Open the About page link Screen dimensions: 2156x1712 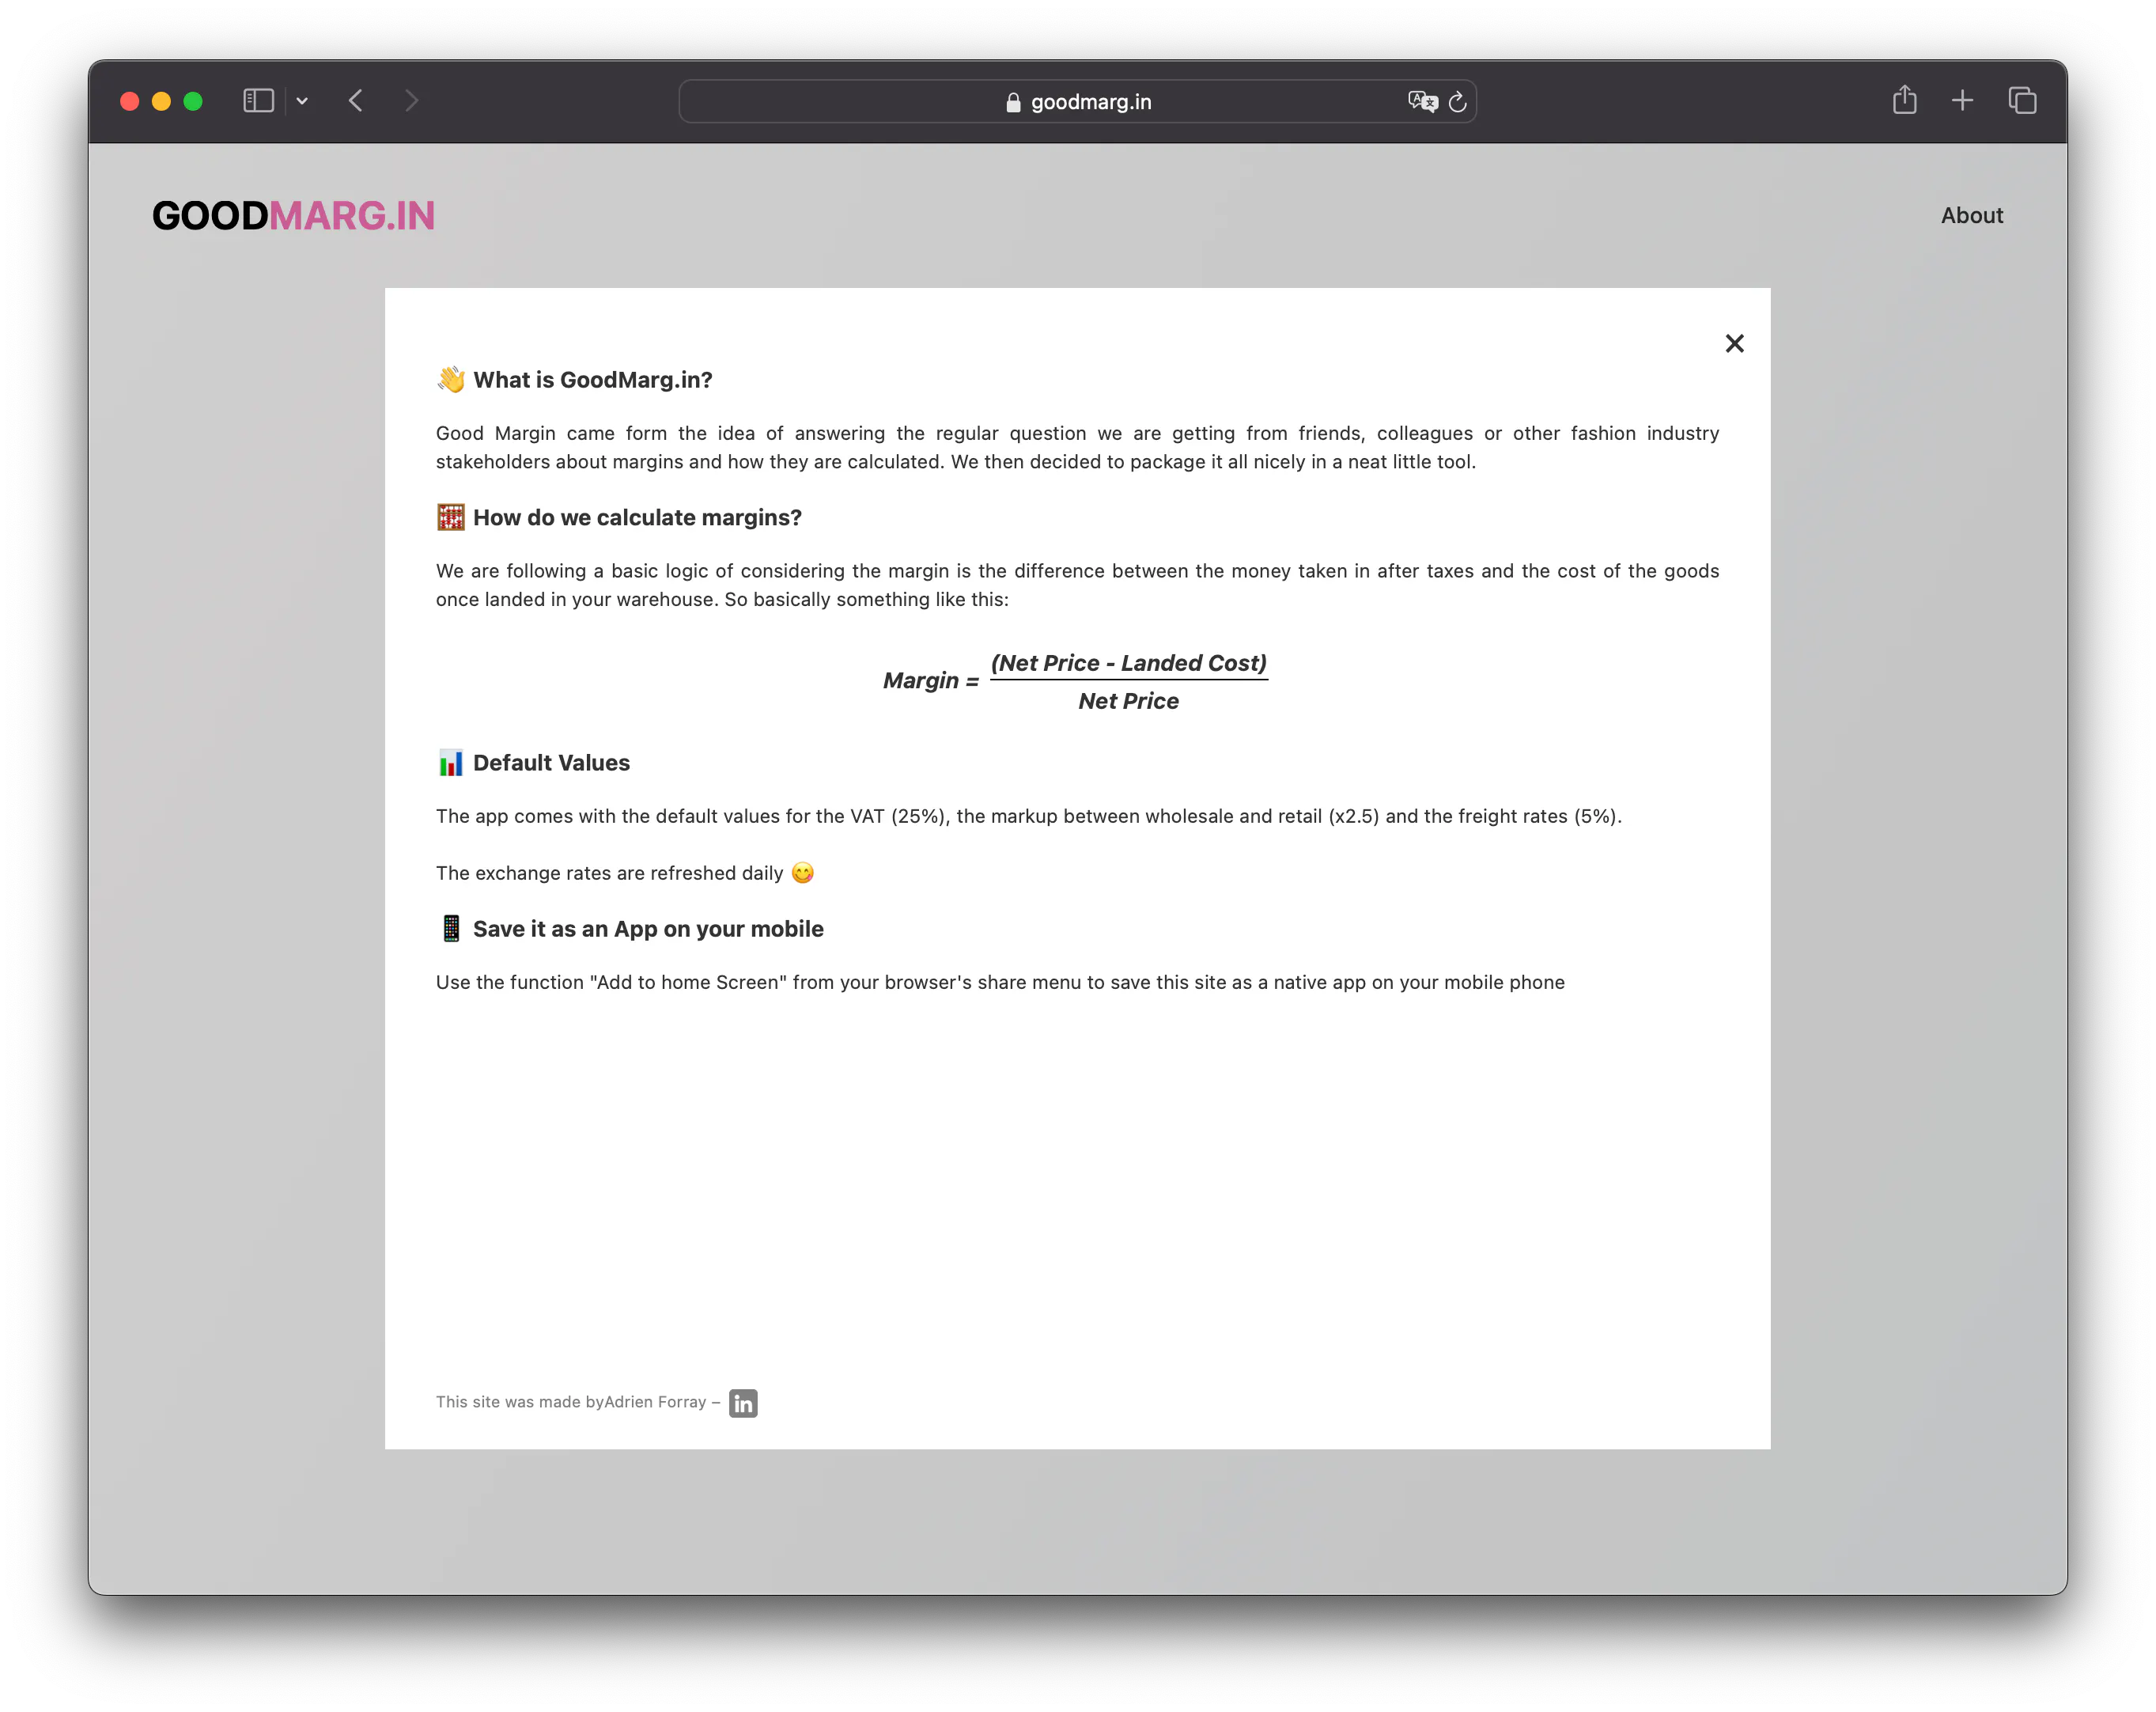click(x=1971, y=215)
